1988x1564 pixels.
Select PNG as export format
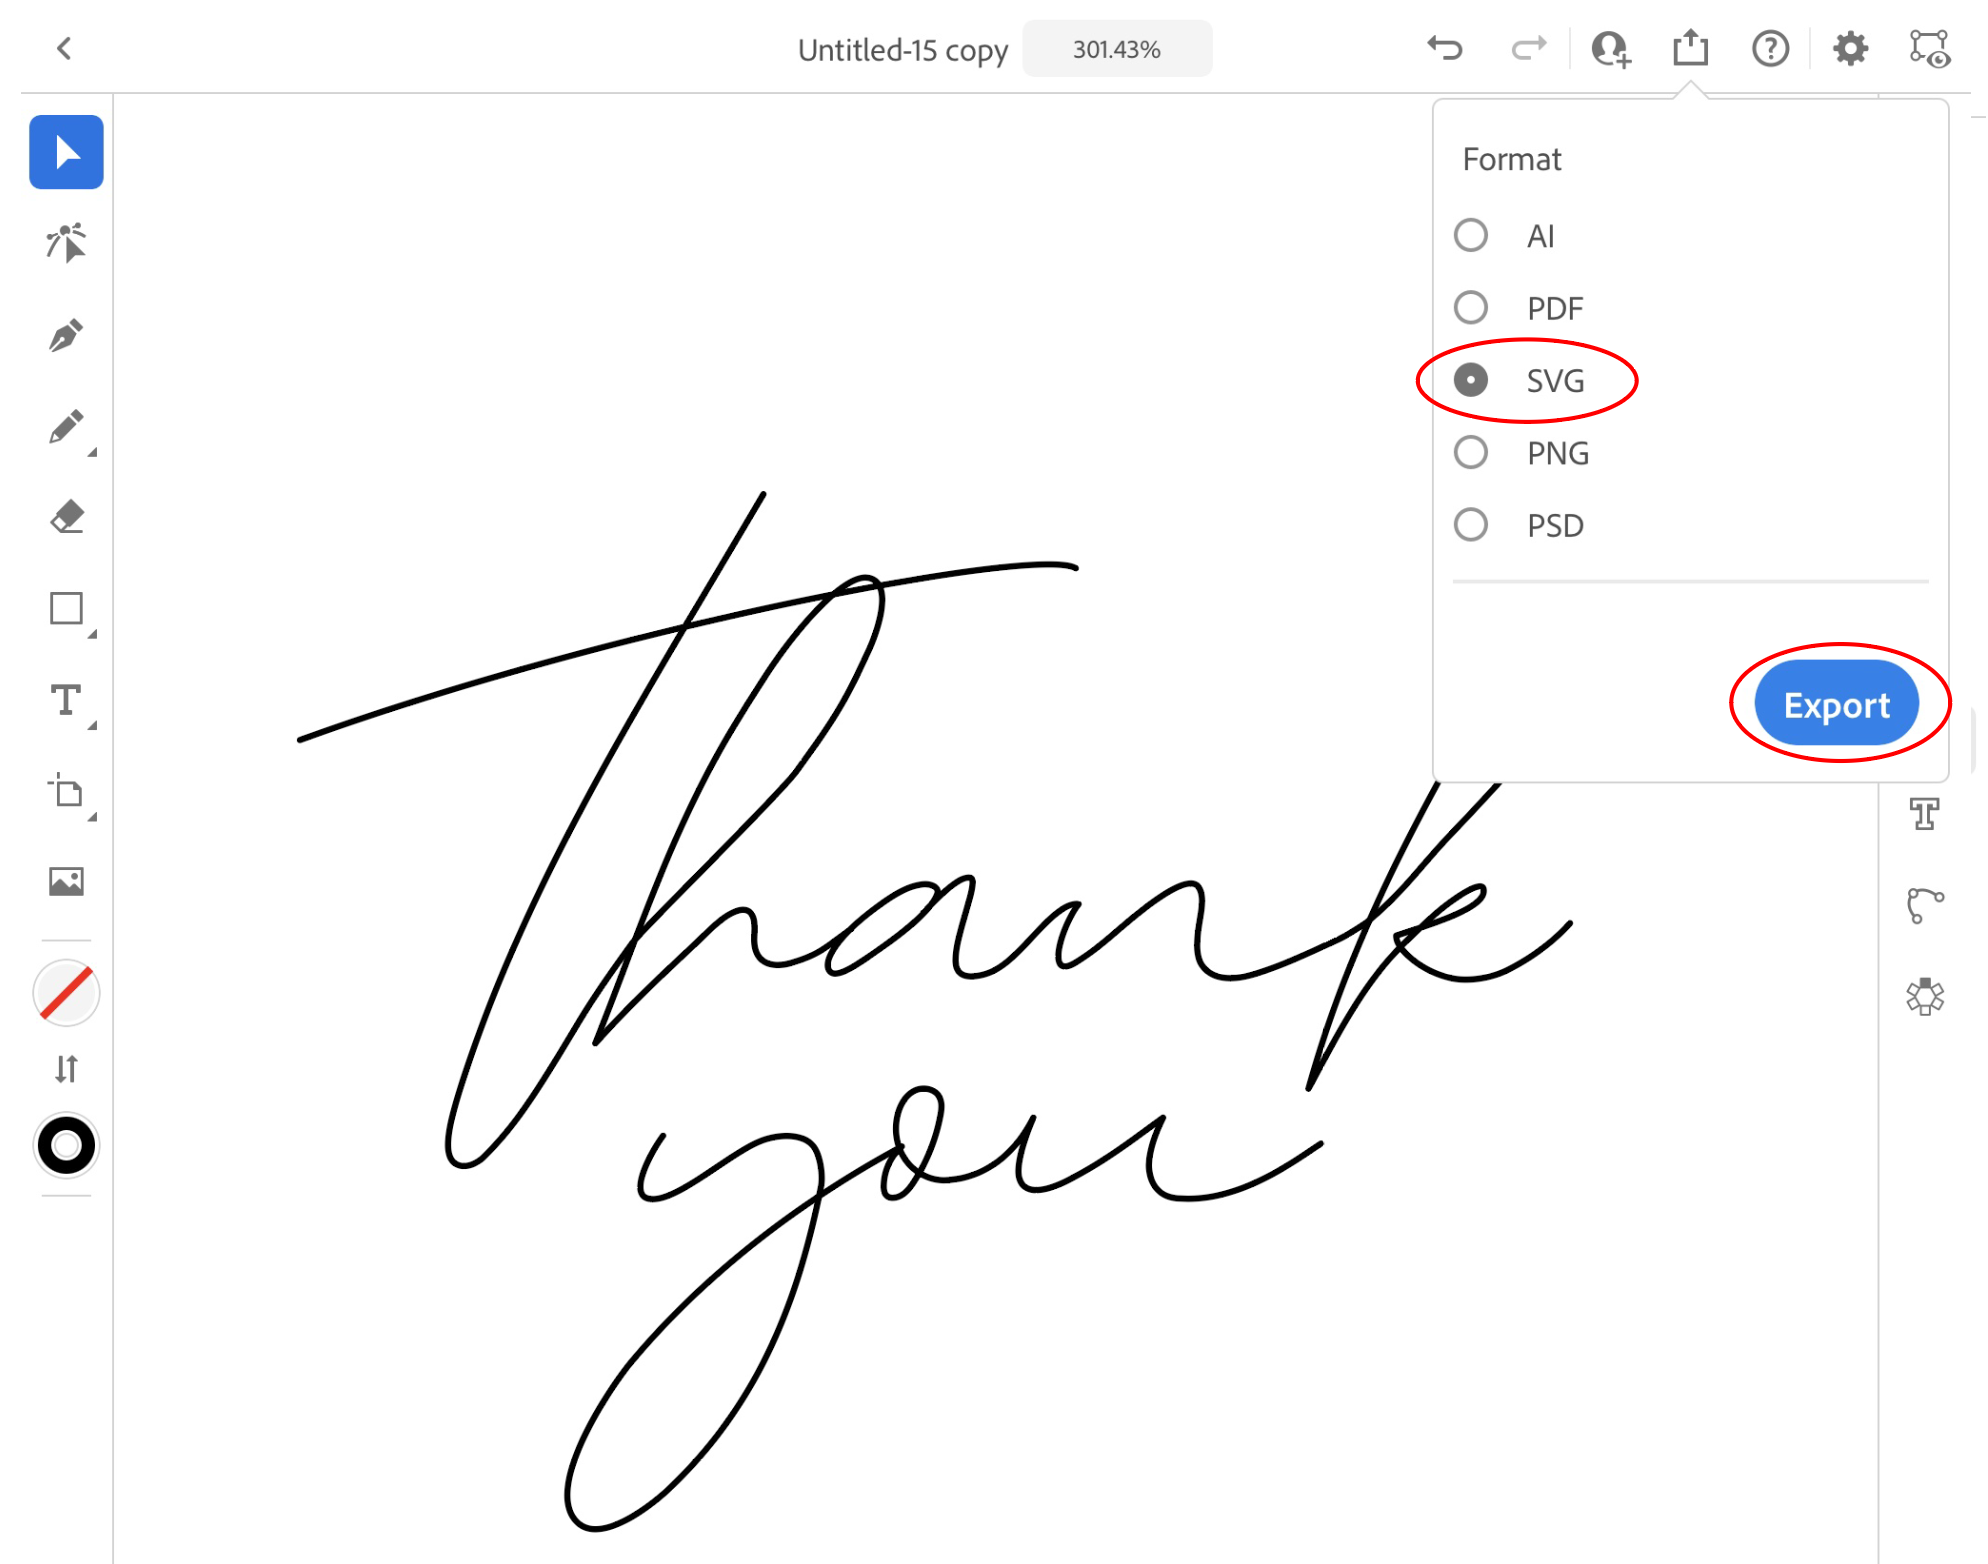tap(1470, 453)
